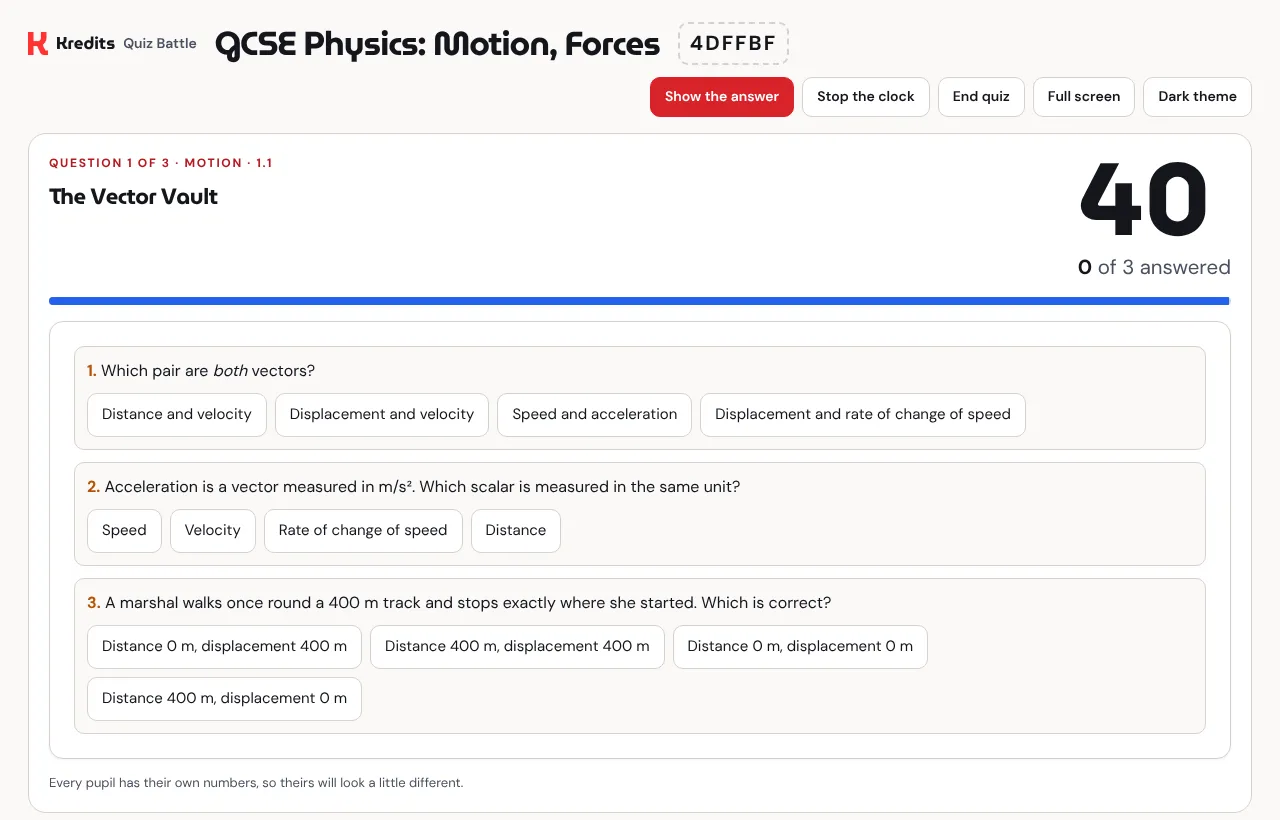
Task: Click the 'Question 1 of 3 · Motion · 1.1' label
Action: [161, 163]
